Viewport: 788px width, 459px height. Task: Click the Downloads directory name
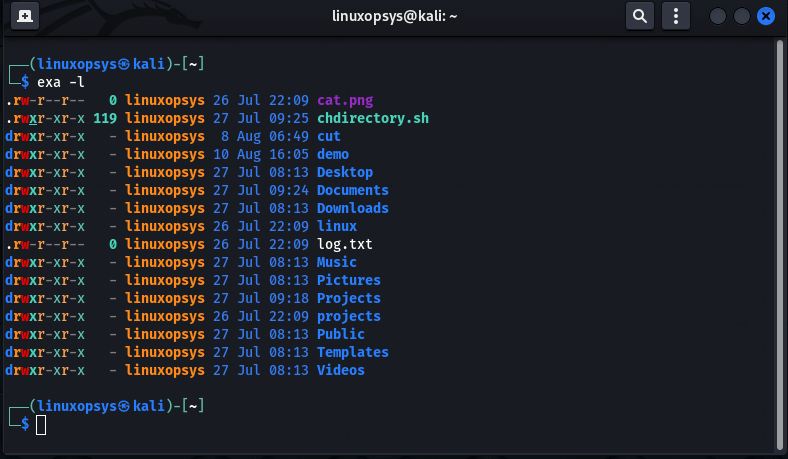(x=352, y=208)
